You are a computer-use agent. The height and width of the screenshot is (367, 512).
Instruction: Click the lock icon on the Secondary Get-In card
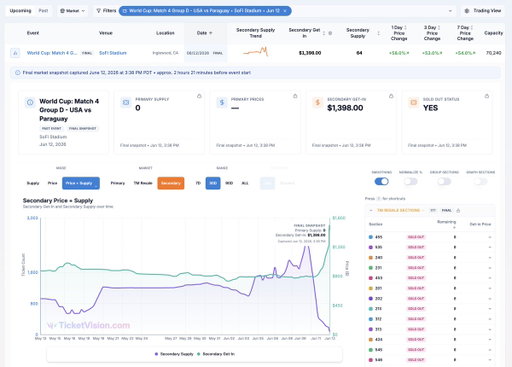(x=391, y=96)
